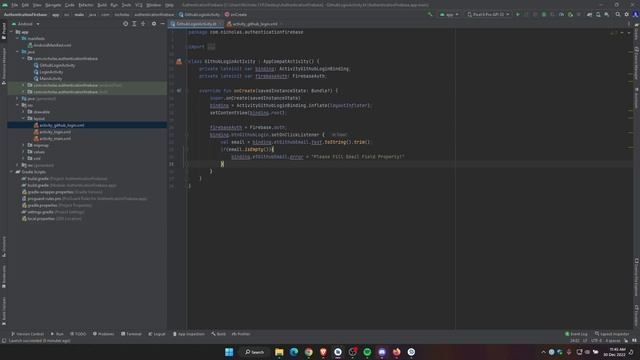The width and height of the screenshot is (640, 360).
Task: Collapse the manifests folder node
Action: 18,38
